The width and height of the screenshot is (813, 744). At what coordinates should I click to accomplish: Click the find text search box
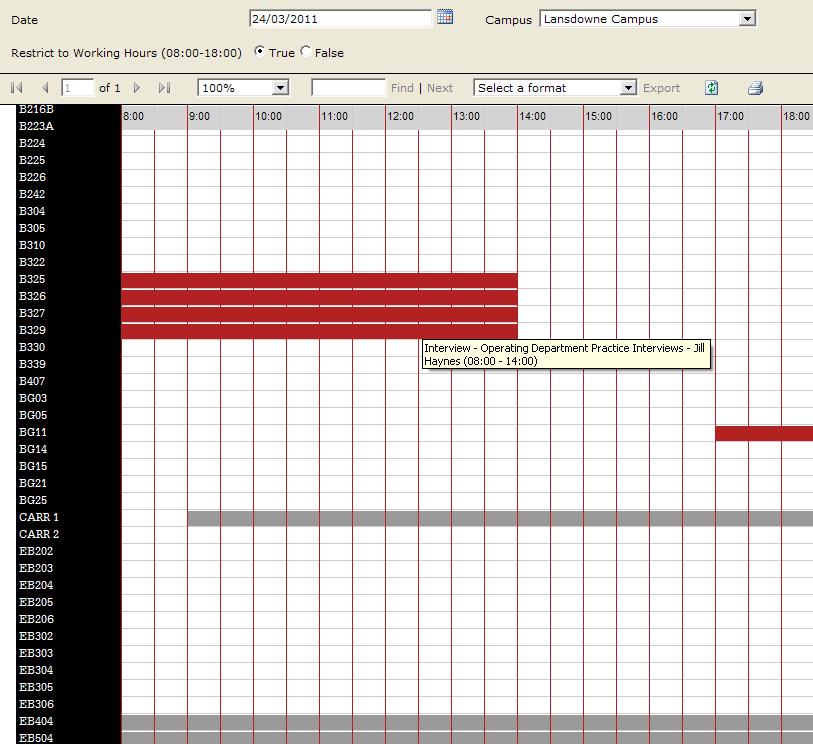click(x=348, y=88)
